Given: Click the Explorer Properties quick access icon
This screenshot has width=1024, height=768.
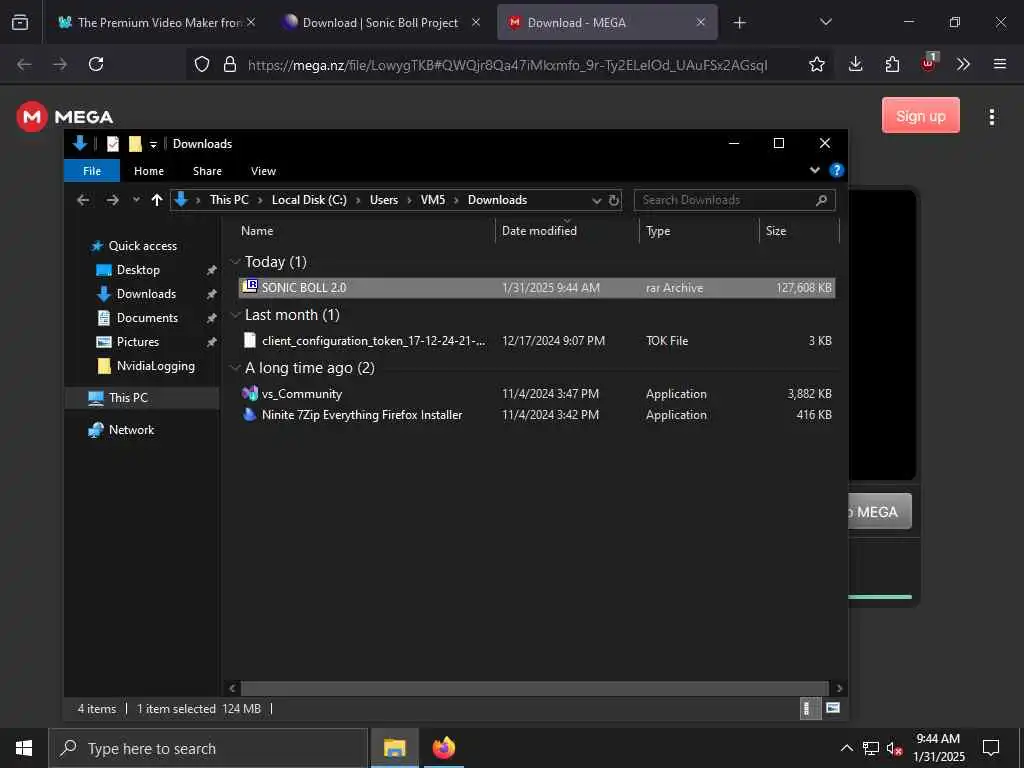Looking at the screenshot, I should (x=113, y=144).
